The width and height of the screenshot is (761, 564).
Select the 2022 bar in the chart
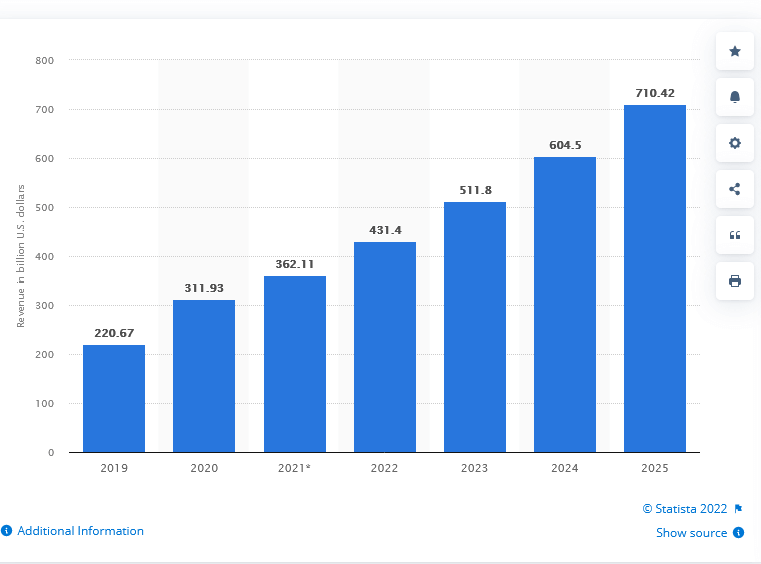pos(385,347)
